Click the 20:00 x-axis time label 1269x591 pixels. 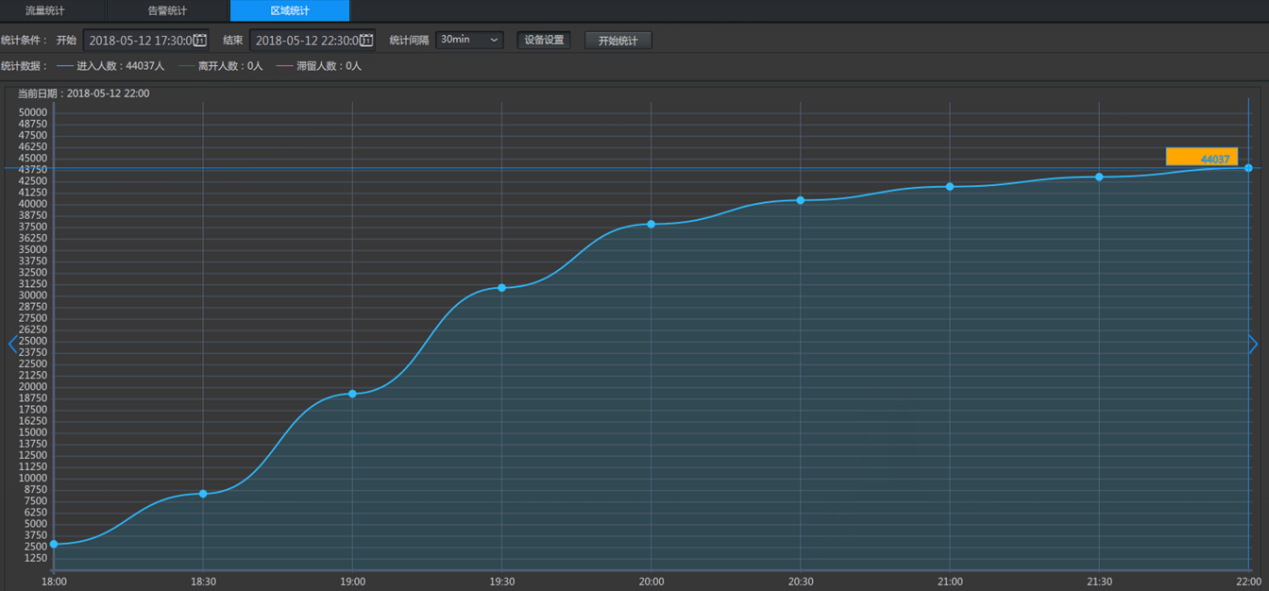[651, 581]
